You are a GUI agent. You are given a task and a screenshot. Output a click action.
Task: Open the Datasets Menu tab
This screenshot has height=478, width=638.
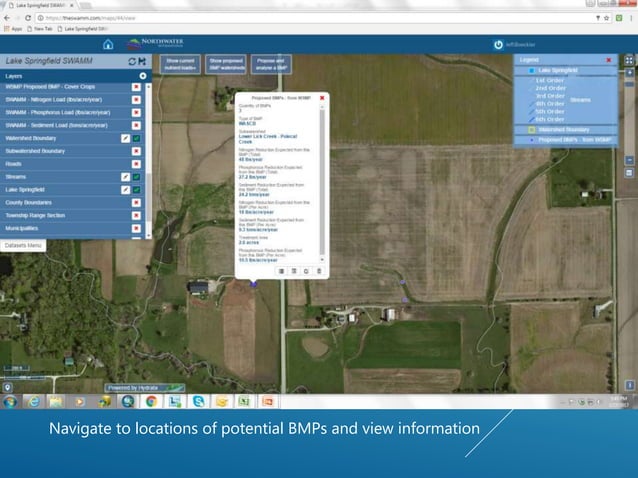pos(21,245)
